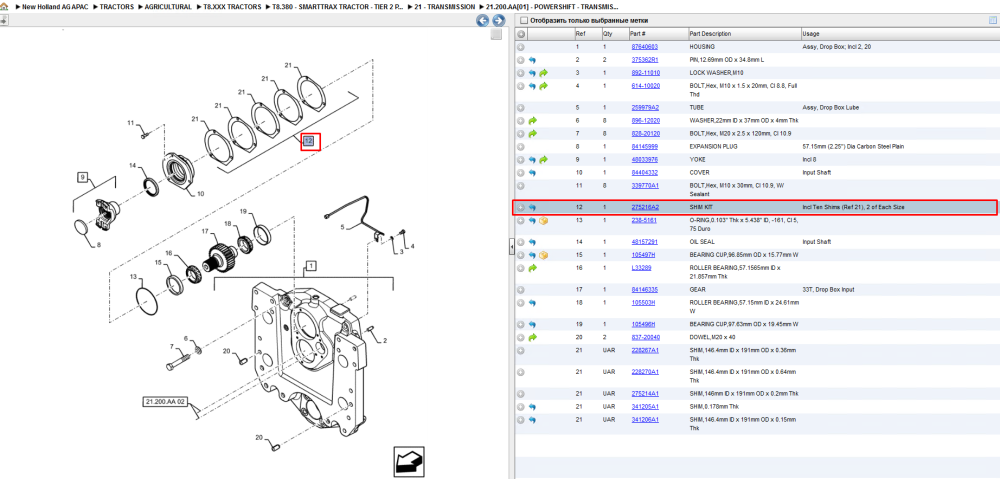Viewport: 1000px width, 479px height.
Task: Open part number link L33289
Action: (640, 268)
